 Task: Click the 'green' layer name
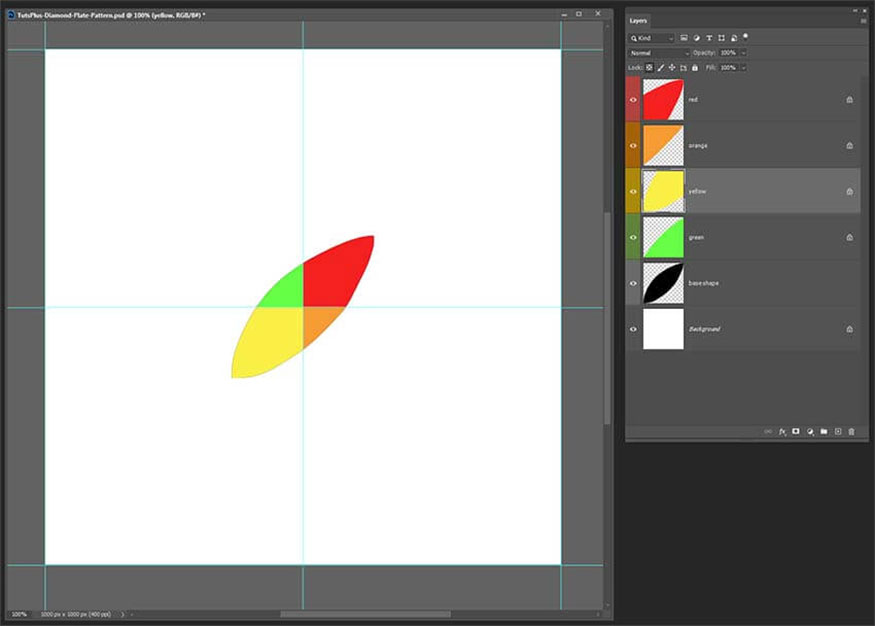pyautogui.click(x=696, y=237)
